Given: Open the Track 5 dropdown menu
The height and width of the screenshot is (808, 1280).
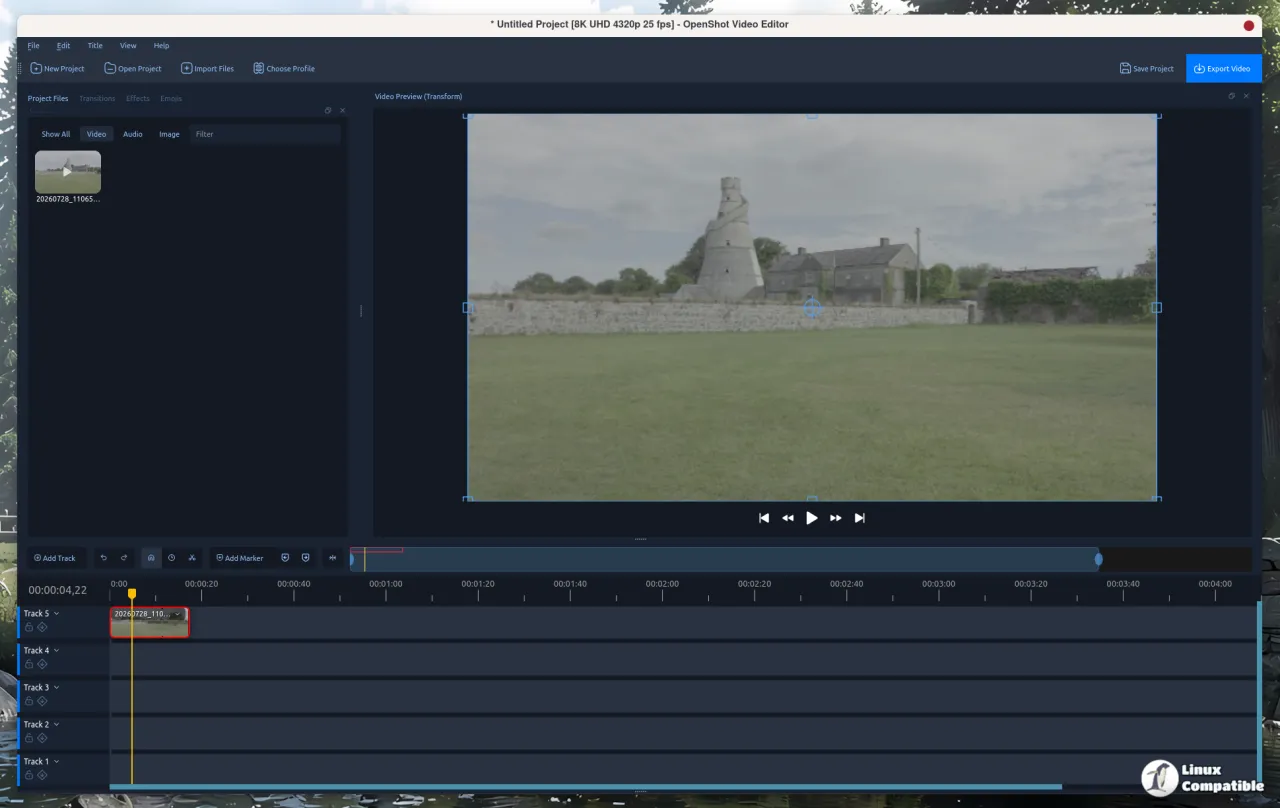Looking at the screenshot, I should click(56, 613).
